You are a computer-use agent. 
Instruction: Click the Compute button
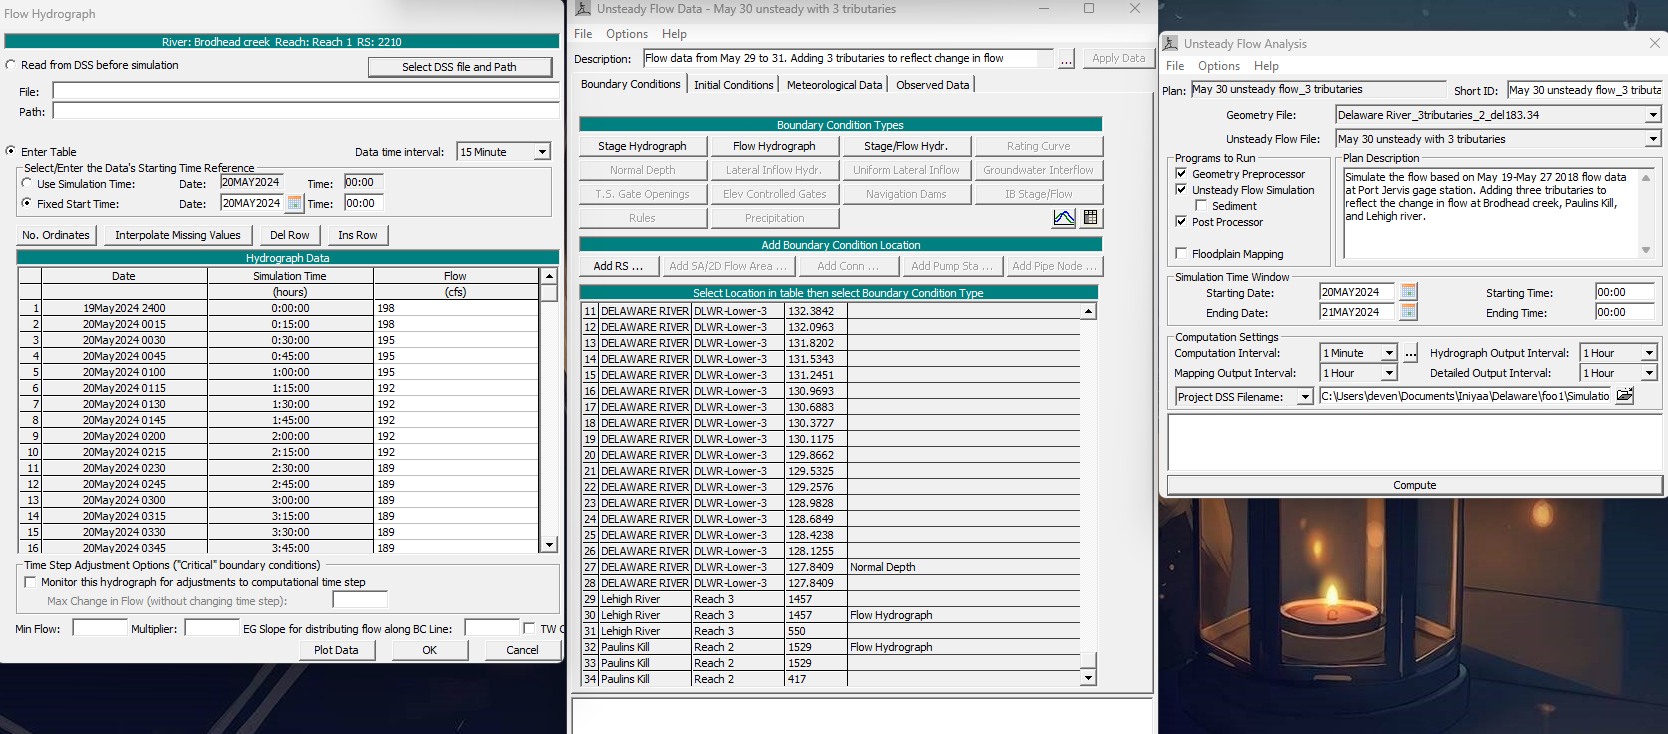pos(1414,485)
